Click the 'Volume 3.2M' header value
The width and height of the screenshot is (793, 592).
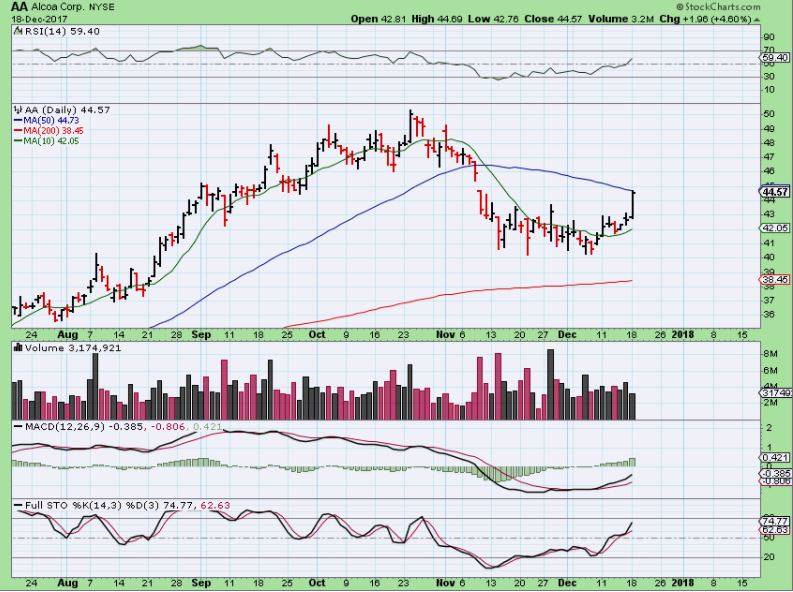pyautogui.click(x=623, y=19)
